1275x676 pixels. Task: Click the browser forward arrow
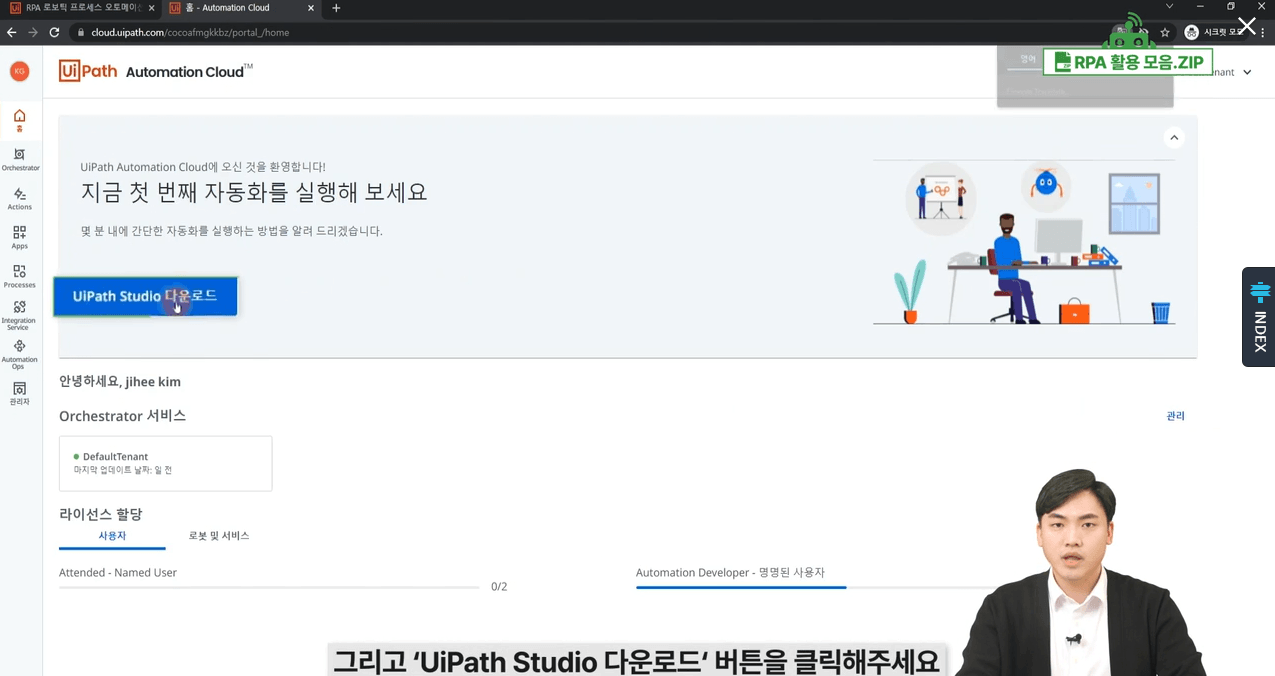pyautogui.click(x=33, y=32)
